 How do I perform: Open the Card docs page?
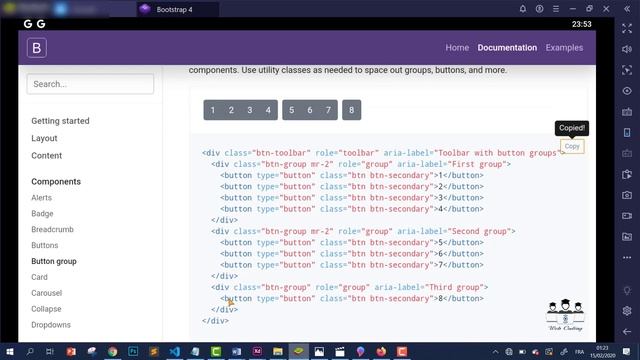[39, 277]
